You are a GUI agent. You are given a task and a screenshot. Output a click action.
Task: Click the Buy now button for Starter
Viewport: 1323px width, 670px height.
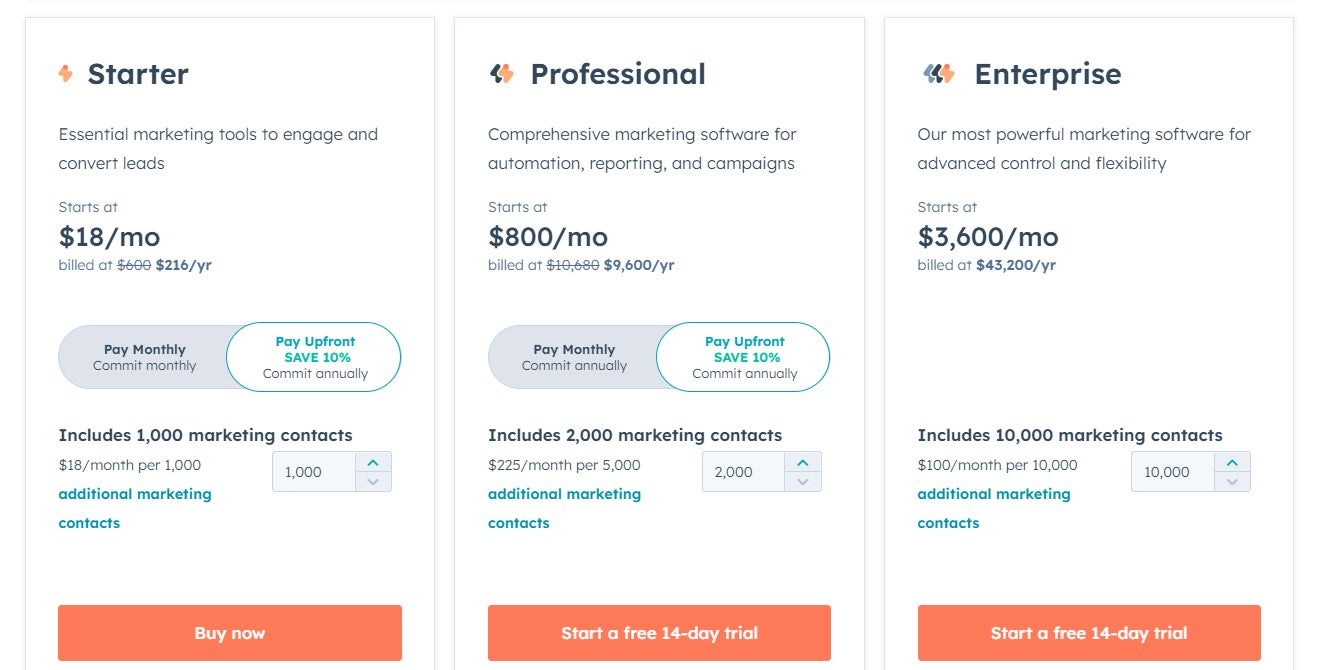(230, 632)
